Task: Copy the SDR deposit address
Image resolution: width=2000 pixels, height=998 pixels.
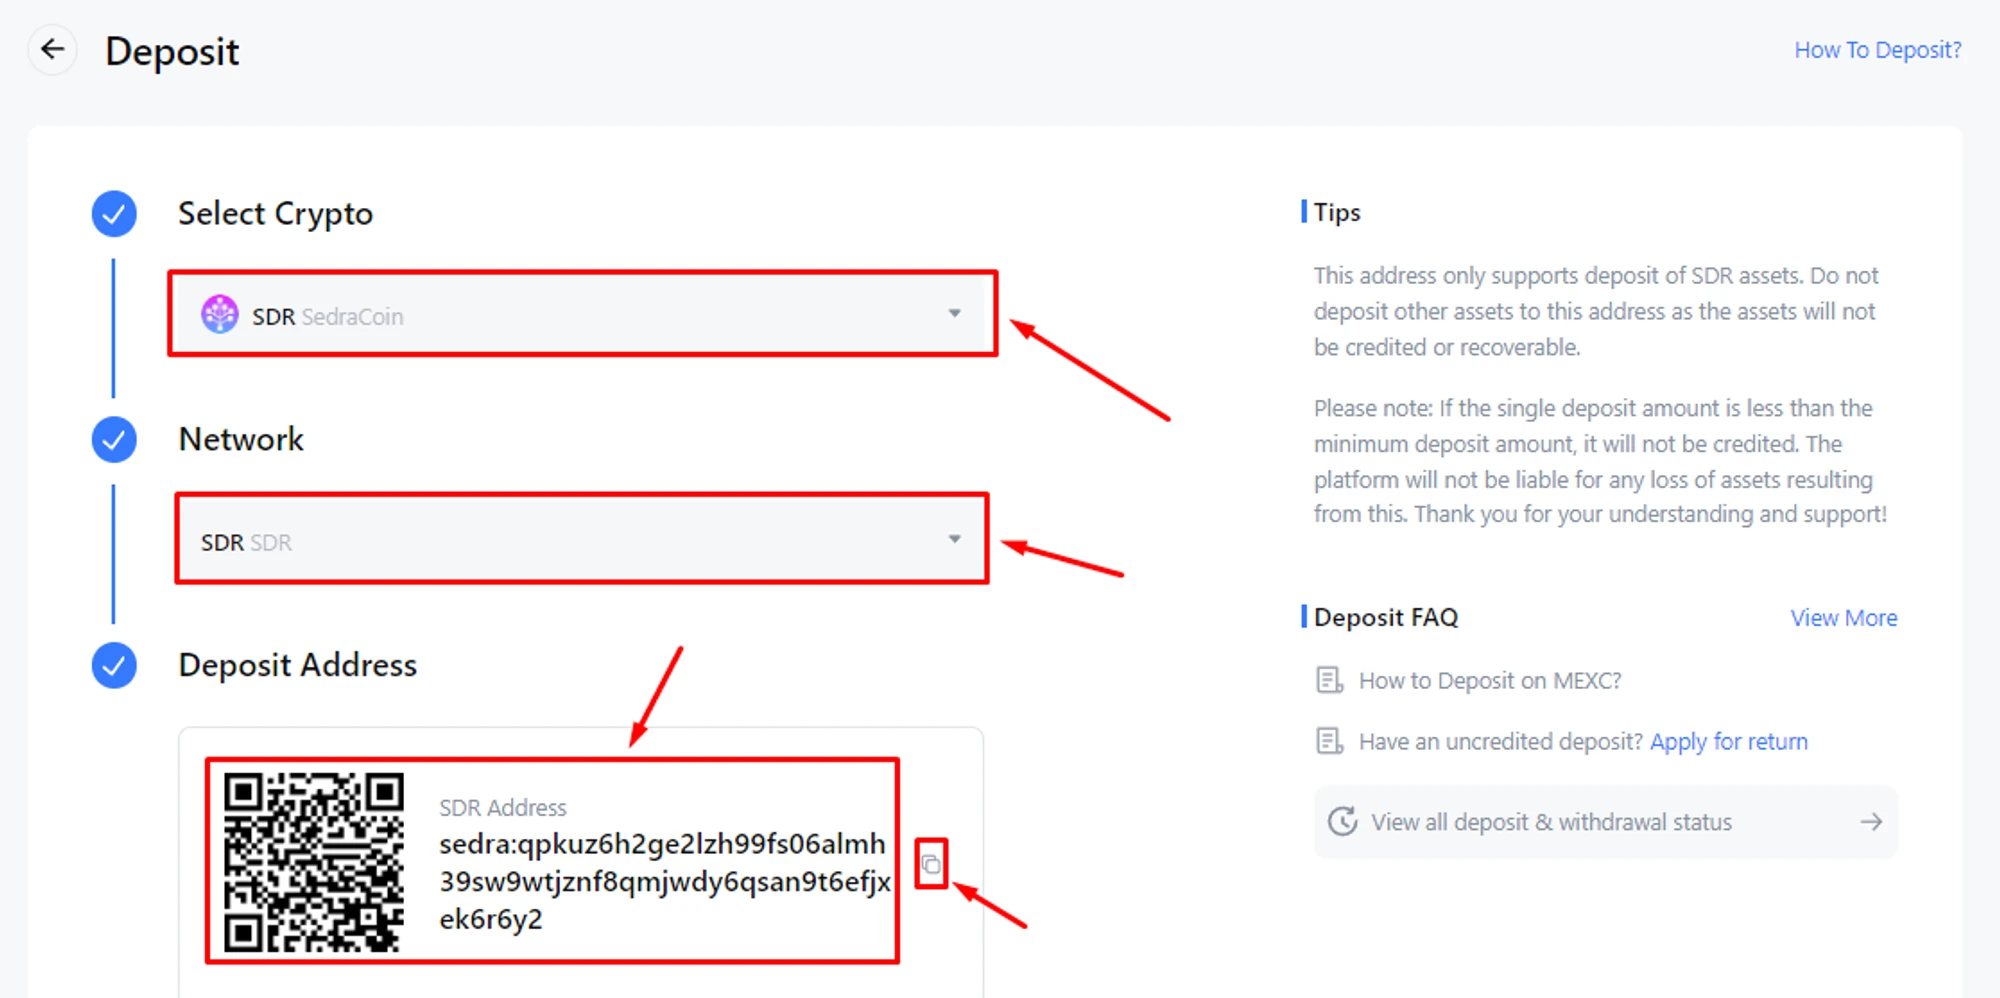Action: pyautogui.click(x=931, y=864)
